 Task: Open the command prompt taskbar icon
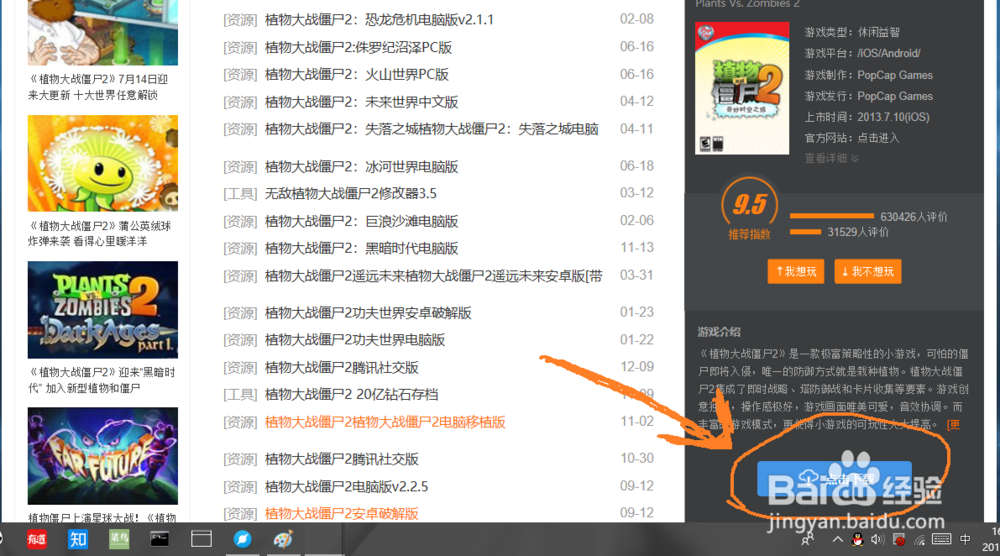click(x=159, y=539)
